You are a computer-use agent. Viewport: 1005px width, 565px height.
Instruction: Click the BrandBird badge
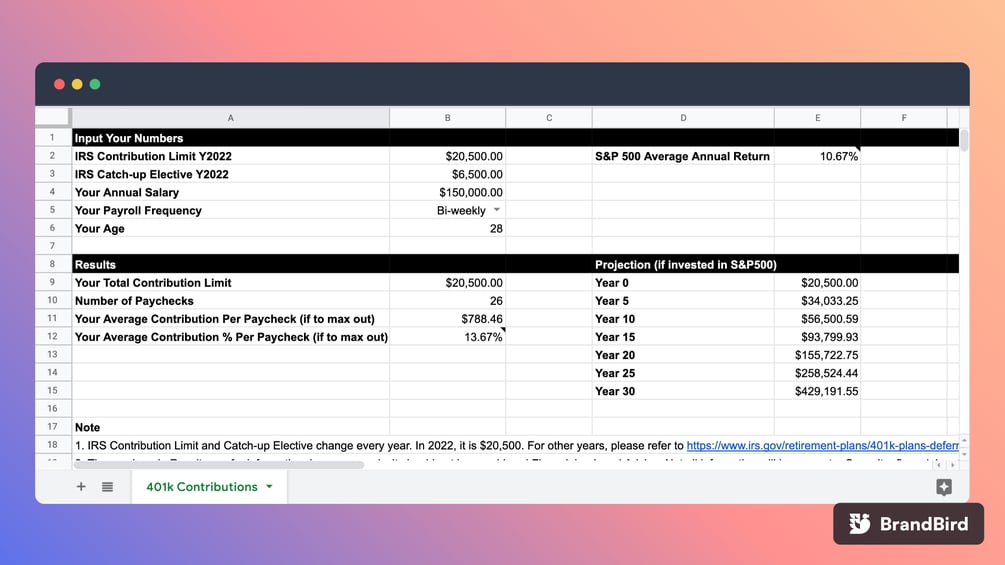(x=908, y=523)
